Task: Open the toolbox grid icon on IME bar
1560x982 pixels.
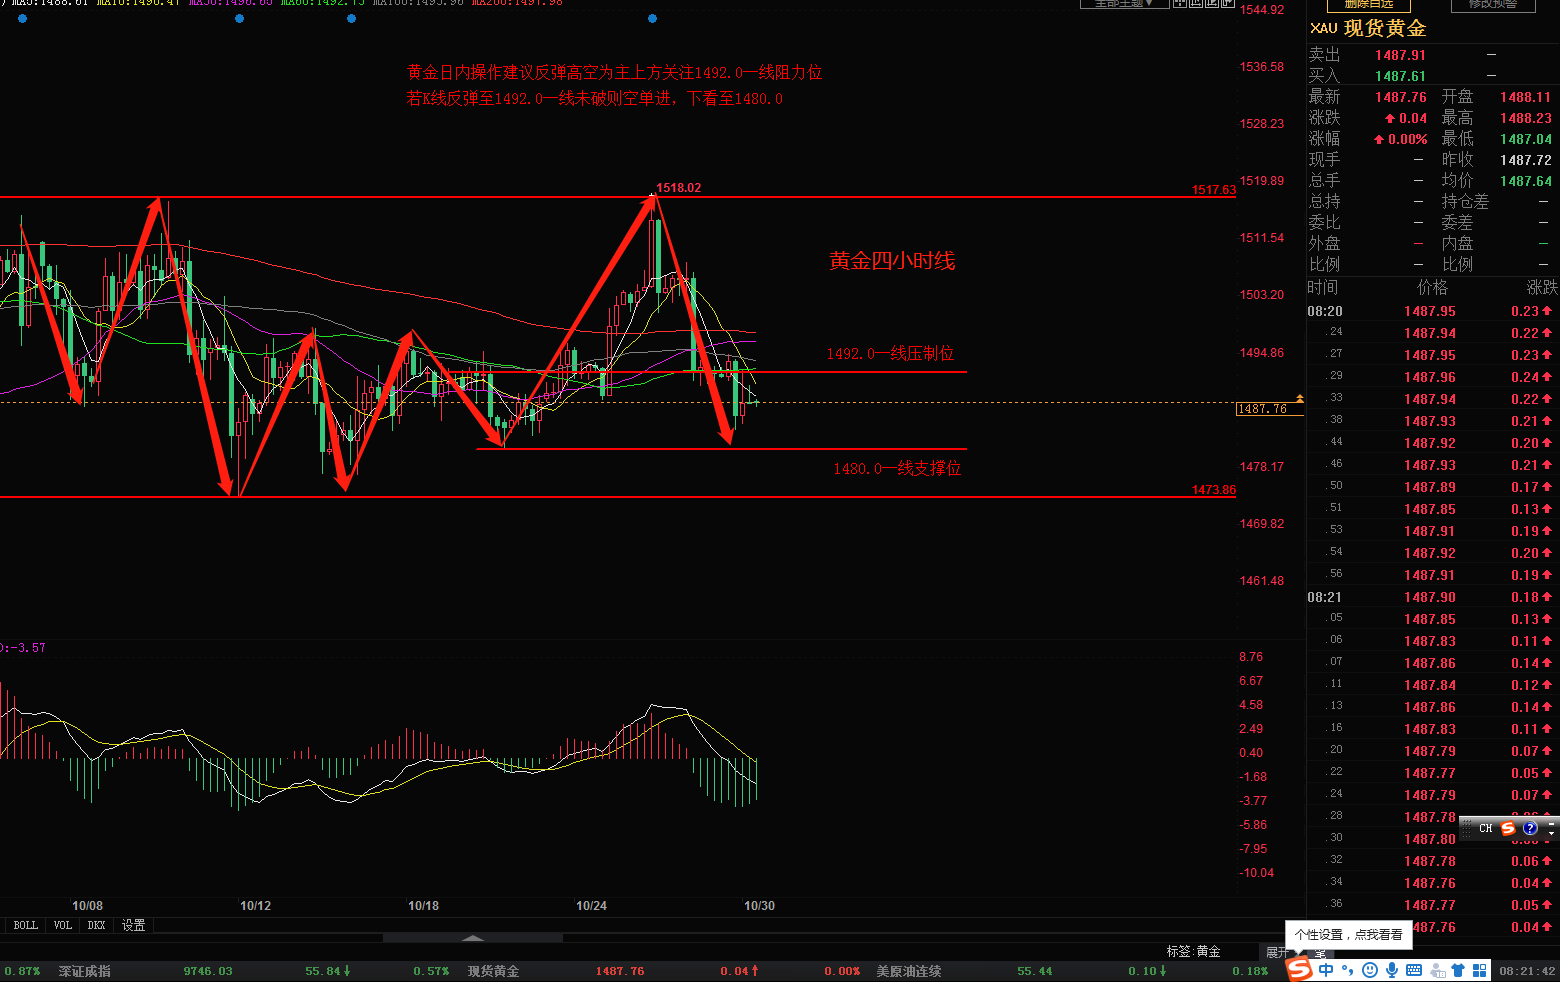Action: pos(1480,970)
